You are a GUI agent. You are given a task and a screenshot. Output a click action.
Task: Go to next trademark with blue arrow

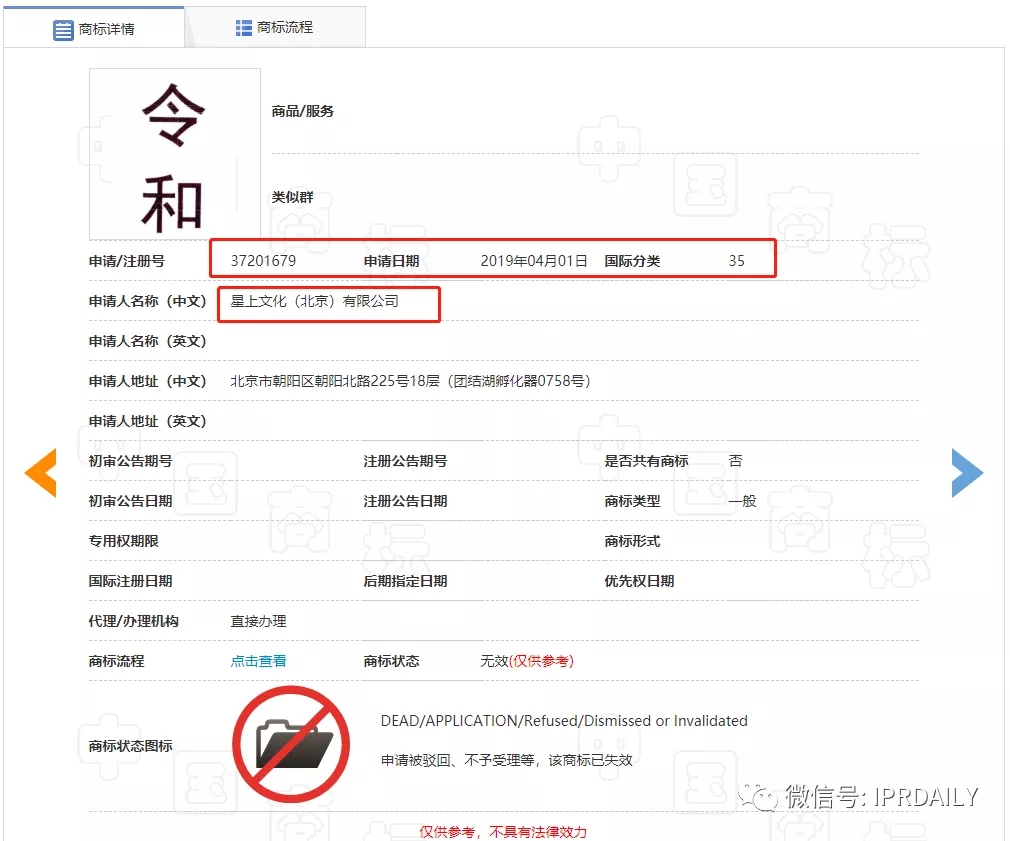967,473
